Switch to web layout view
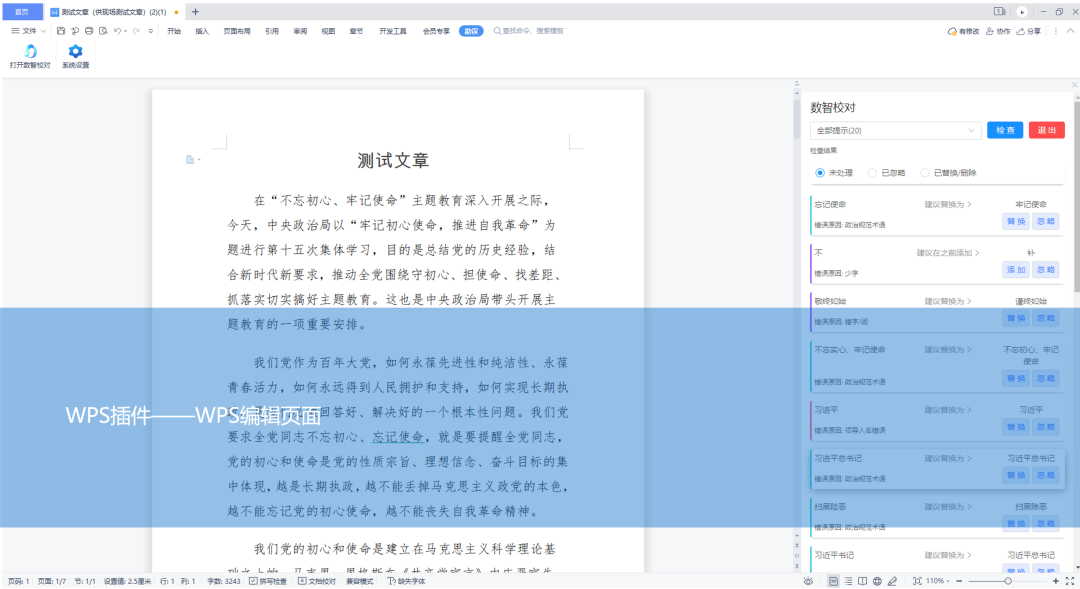 tap(877, 581)
